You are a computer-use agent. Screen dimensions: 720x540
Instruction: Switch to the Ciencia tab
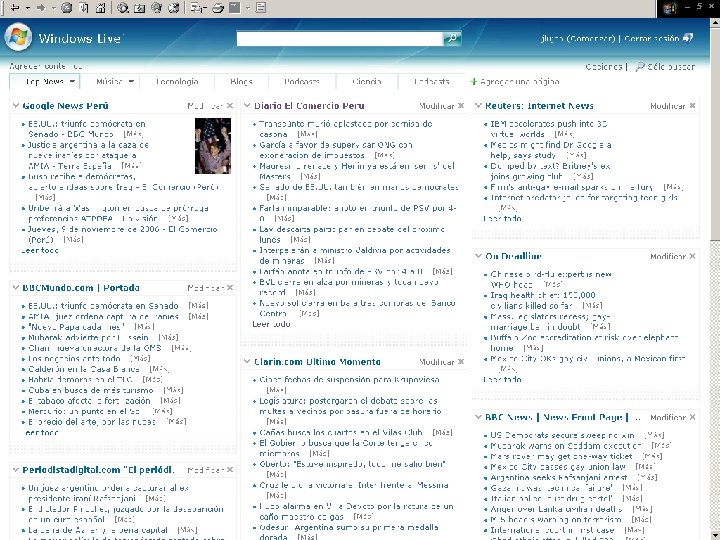click(367, 82)
